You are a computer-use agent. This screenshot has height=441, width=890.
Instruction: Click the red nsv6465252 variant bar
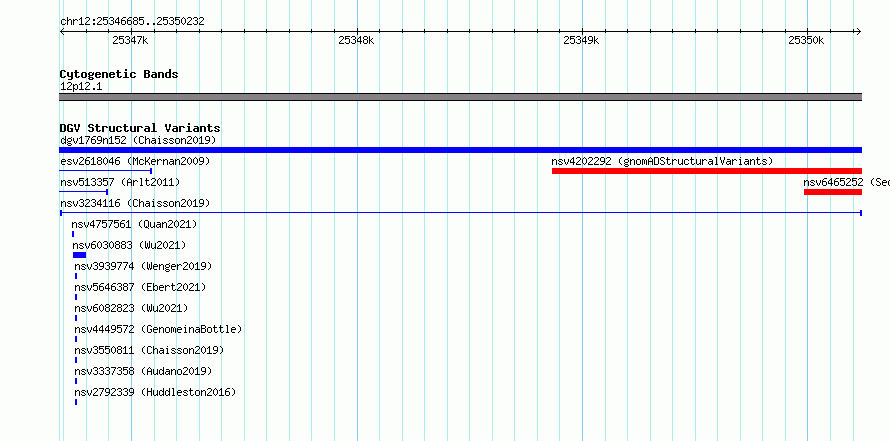coord(833,192)
